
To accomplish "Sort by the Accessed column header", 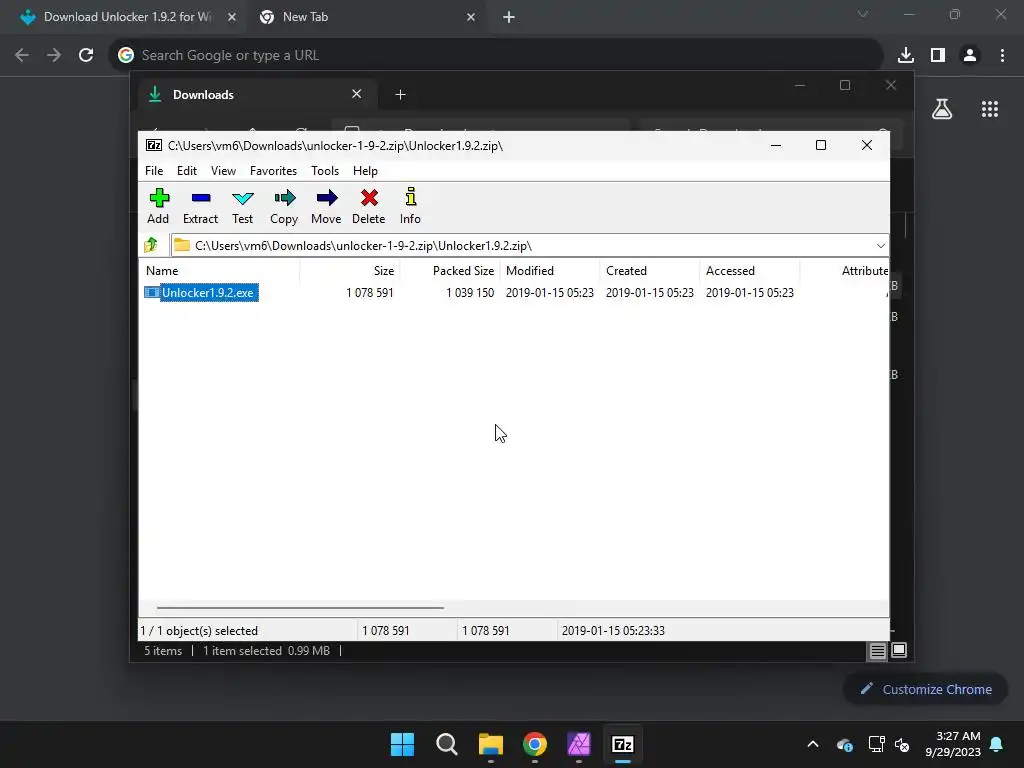I will click(749, 270).
